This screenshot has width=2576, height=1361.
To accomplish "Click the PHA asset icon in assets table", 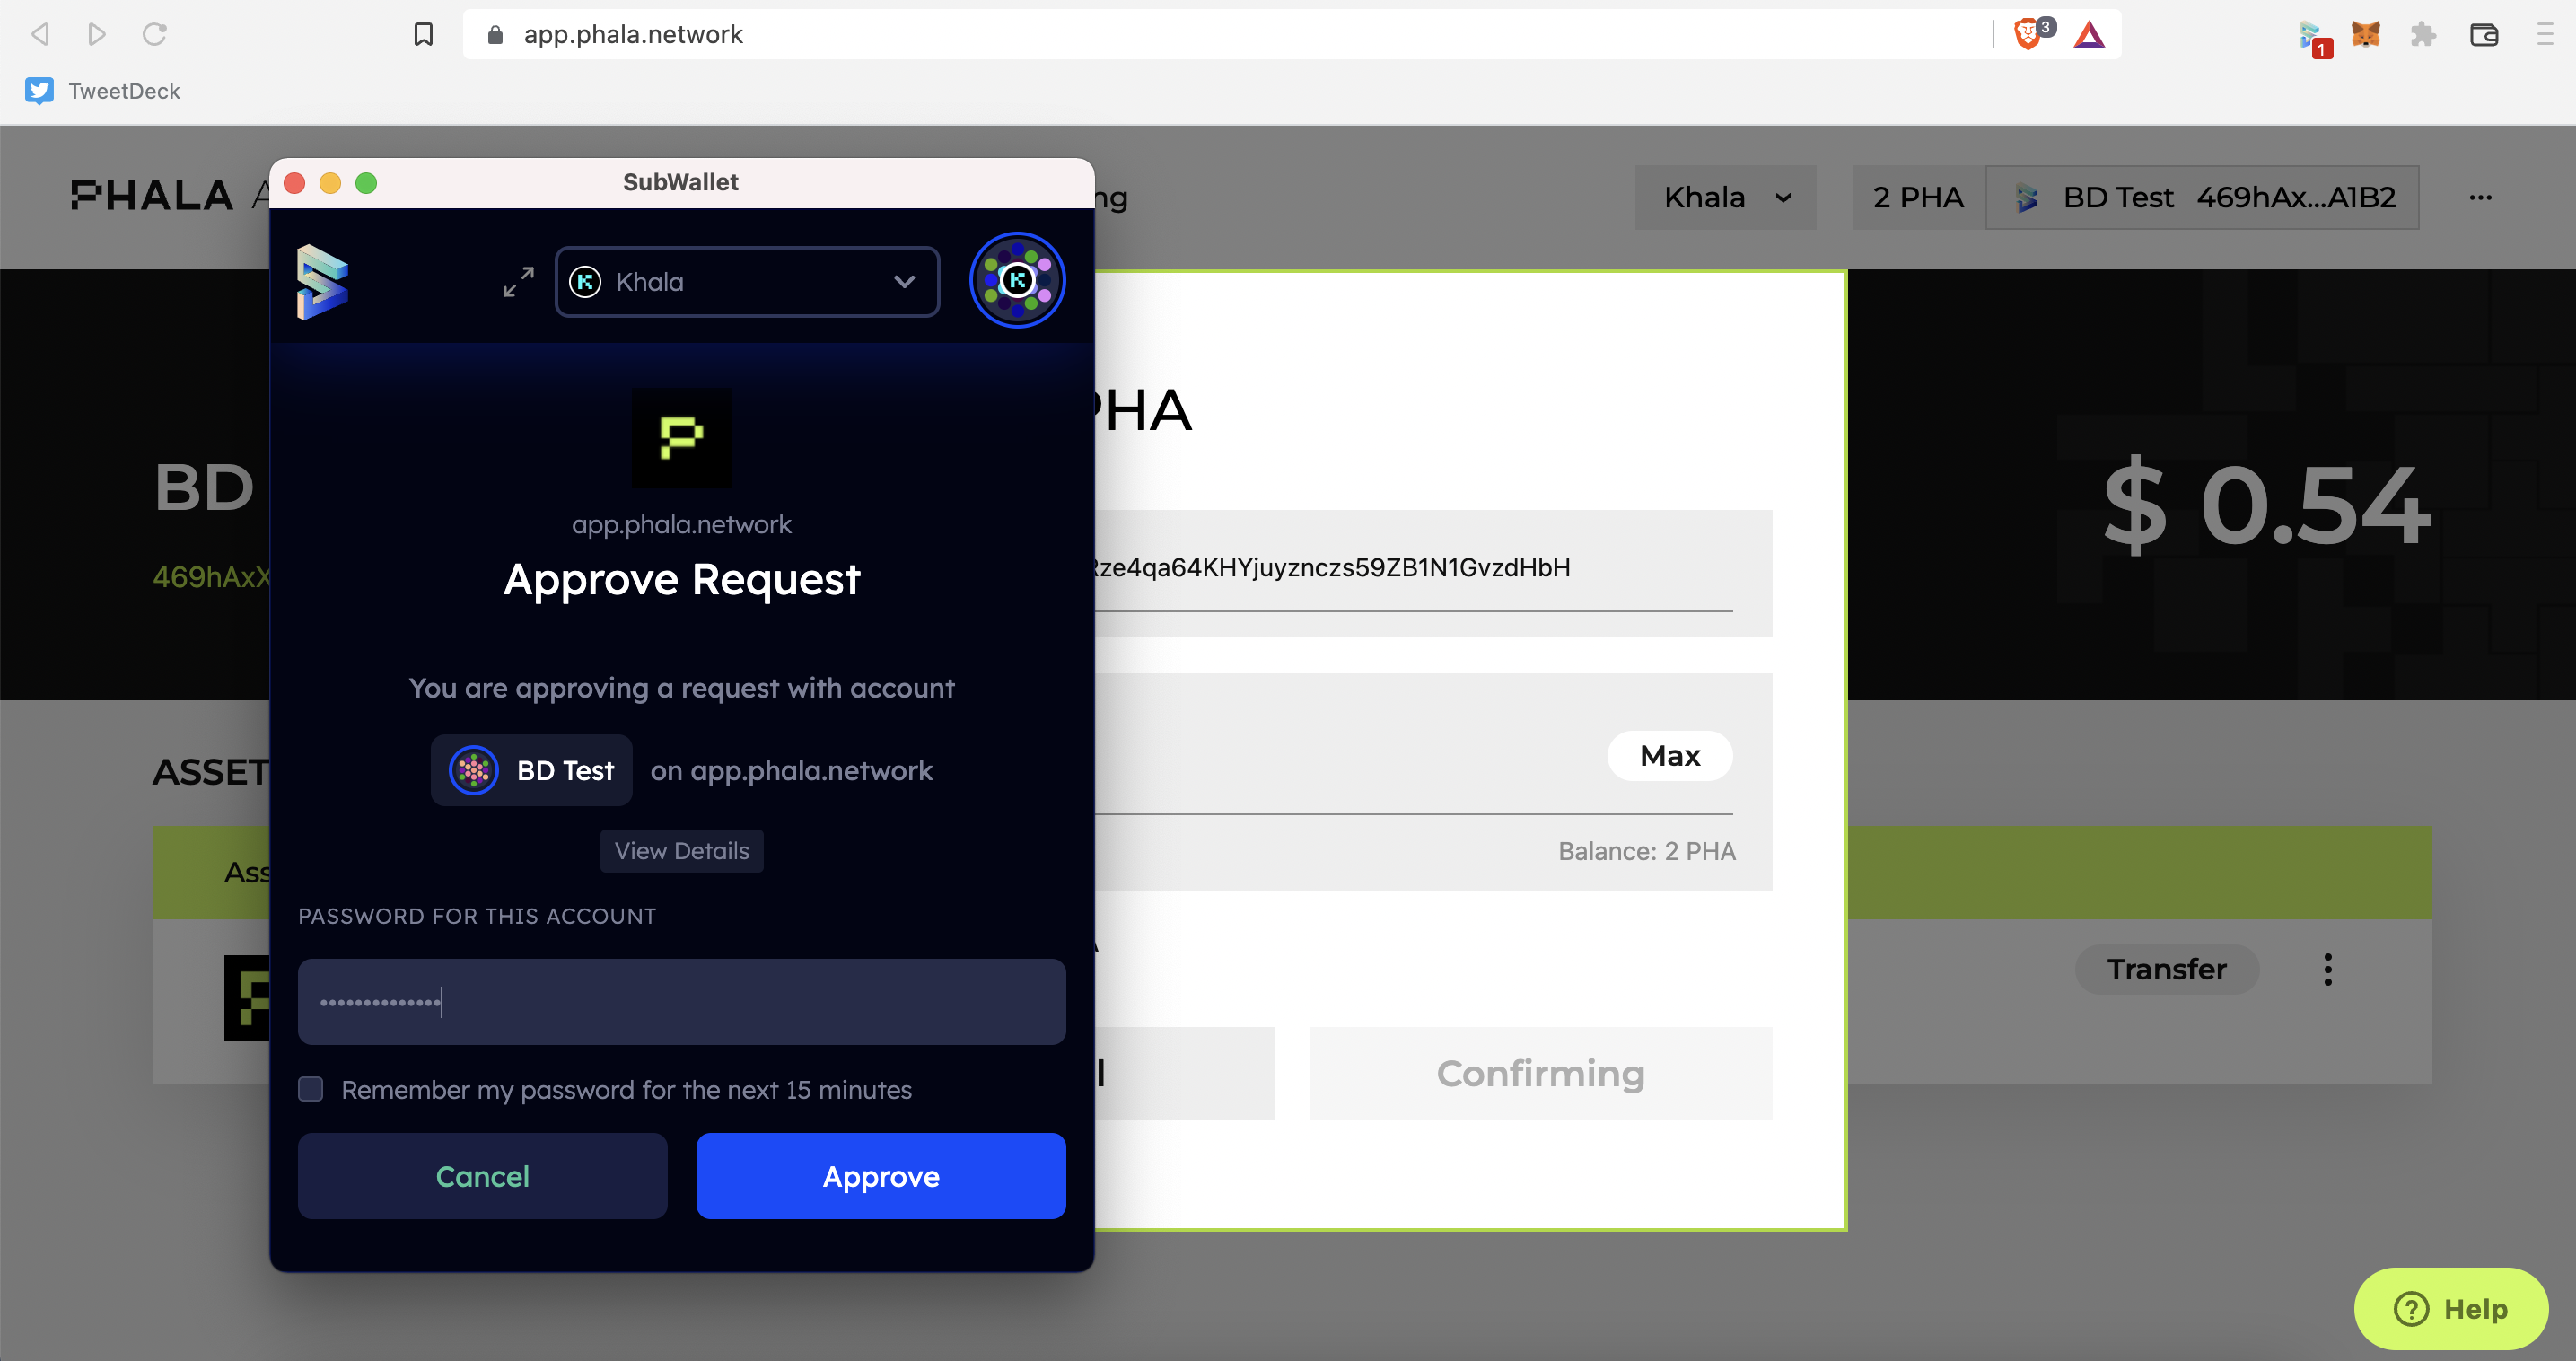I will [x=247, y=998].
